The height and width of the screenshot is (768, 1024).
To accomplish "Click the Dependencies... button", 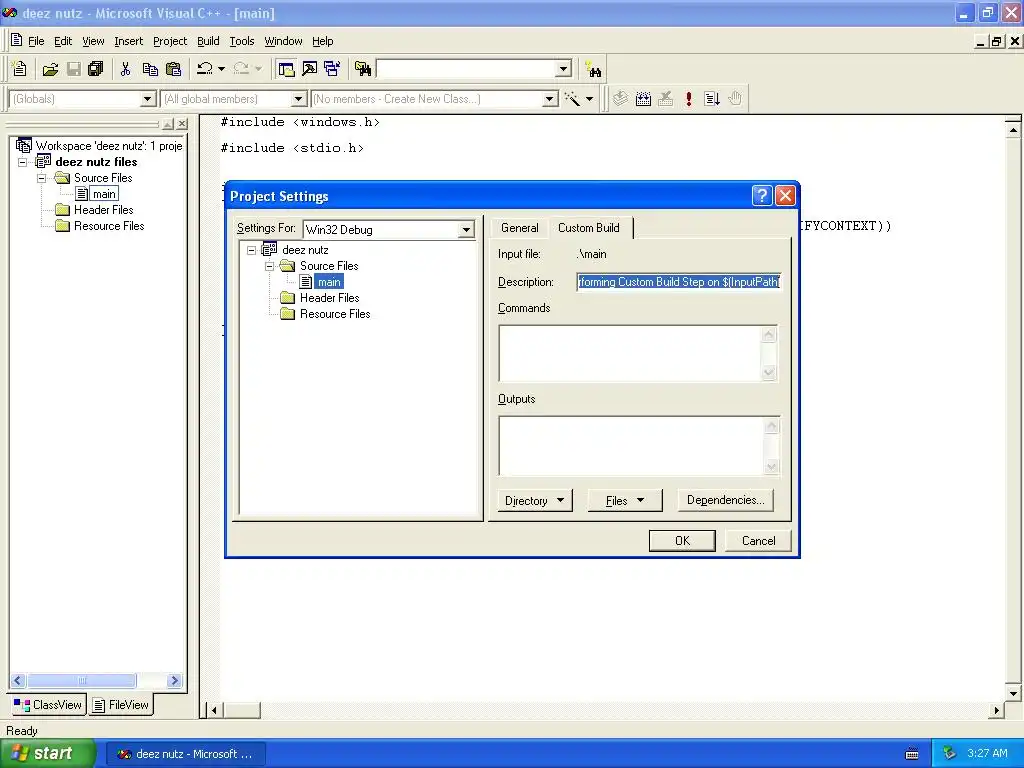I will [x=726, y=500].
